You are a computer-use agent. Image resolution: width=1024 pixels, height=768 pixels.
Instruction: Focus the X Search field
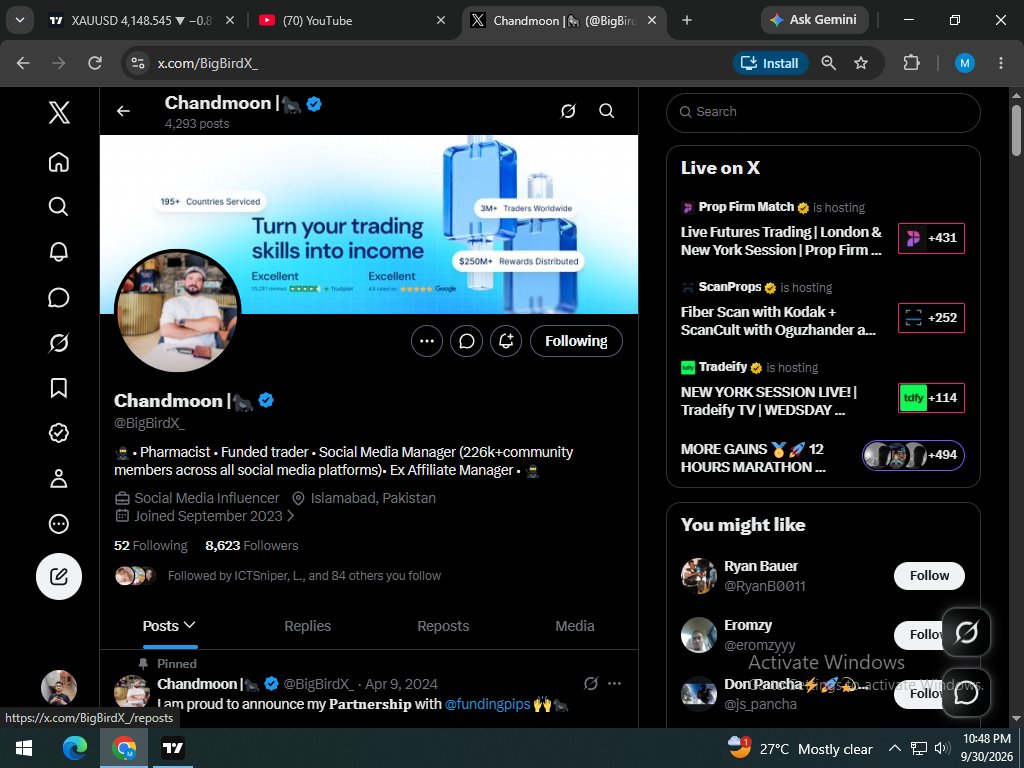(823, 112)
